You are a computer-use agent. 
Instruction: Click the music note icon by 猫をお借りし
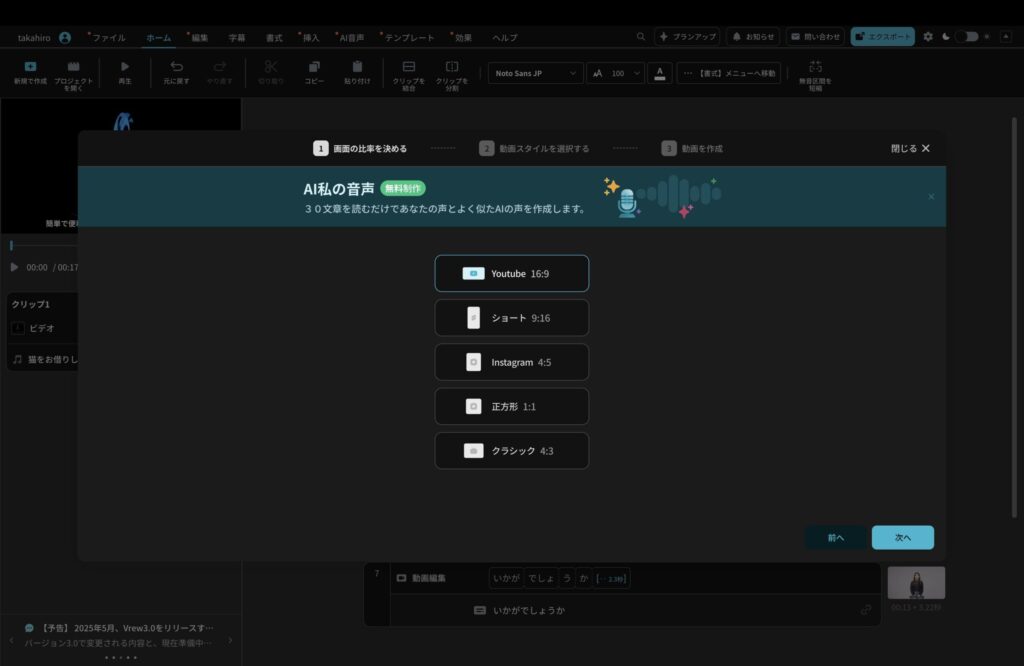tap(18, 359)
